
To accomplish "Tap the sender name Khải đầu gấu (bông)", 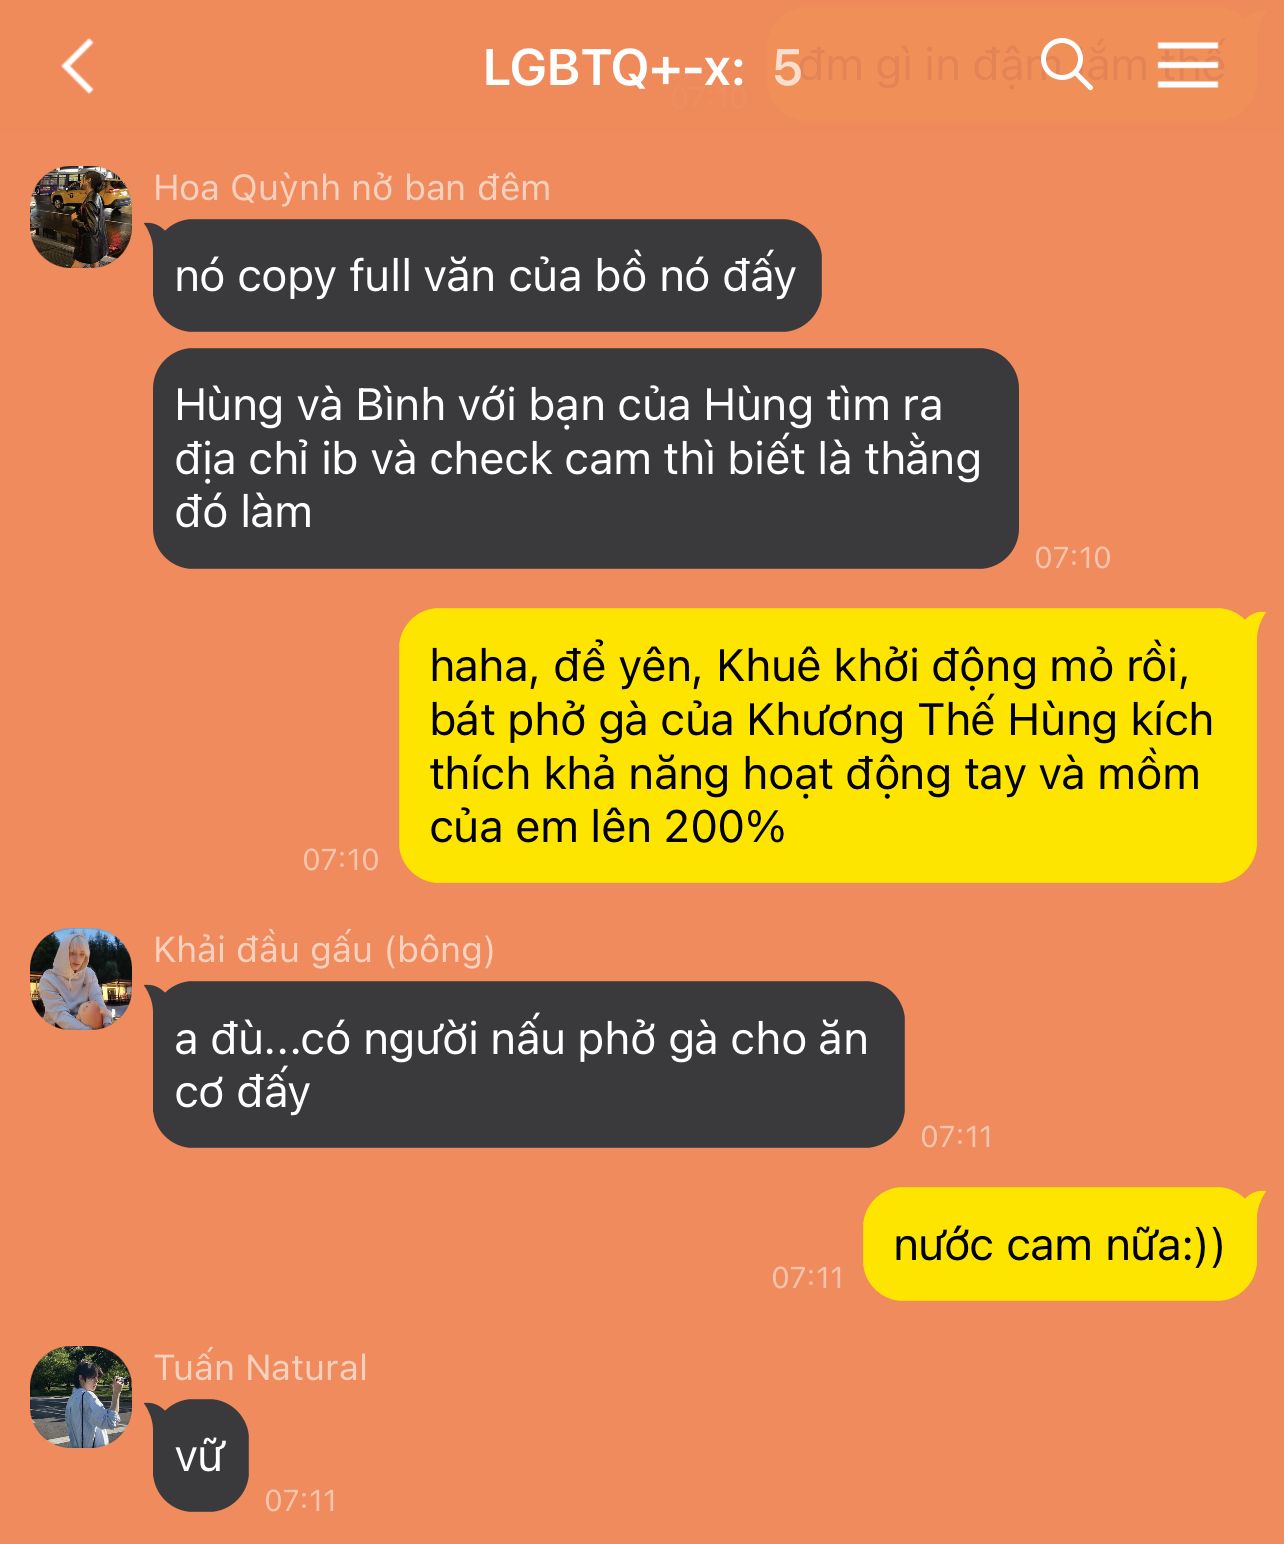I will coord(324,950).
